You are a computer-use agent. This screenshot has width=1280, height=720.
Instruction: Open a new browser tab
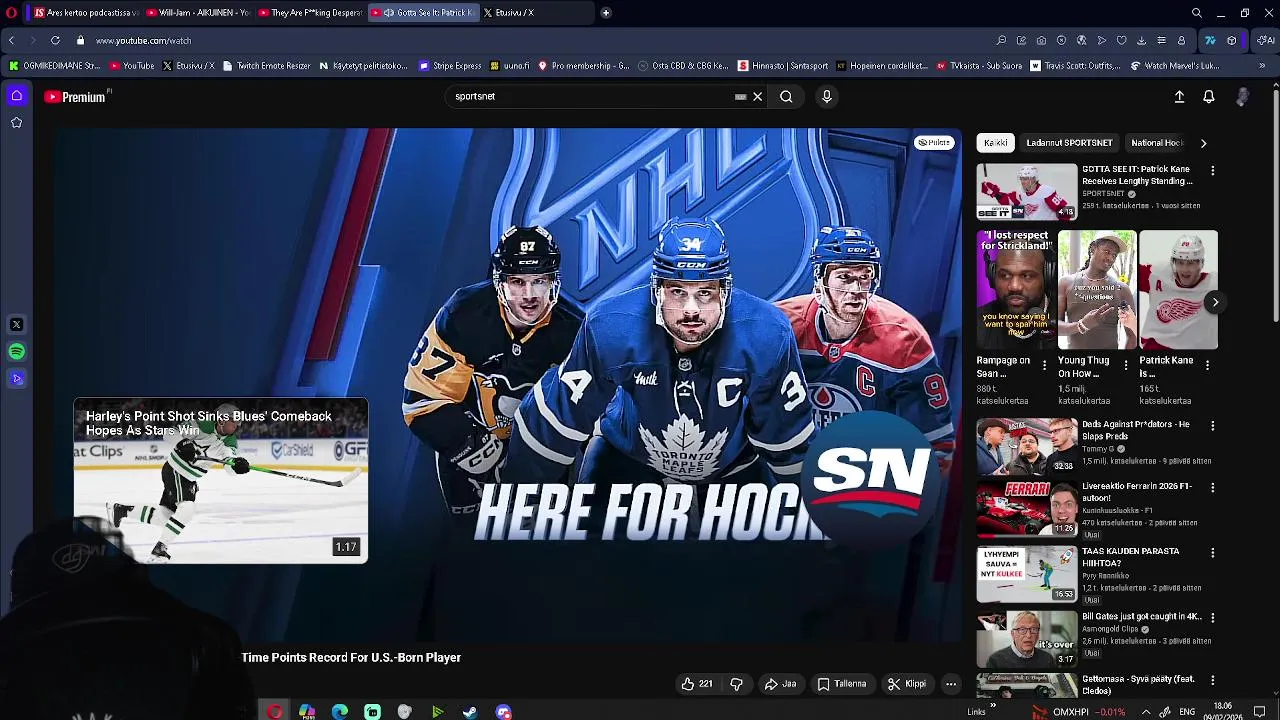[606, 13]
